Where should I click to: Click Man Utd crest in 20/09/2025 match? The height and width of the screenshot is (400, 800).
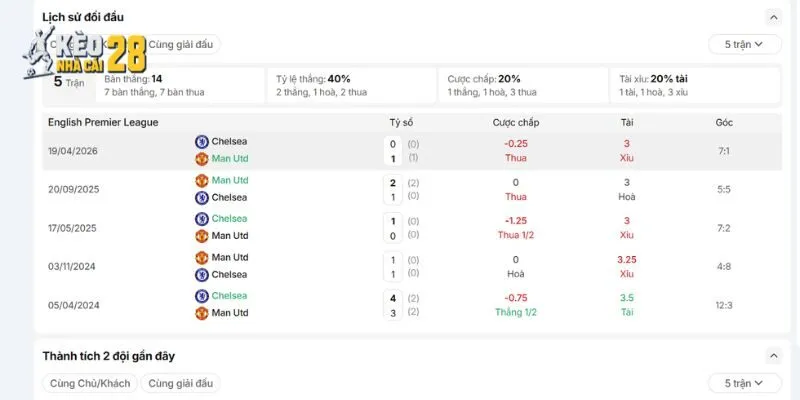[x=202, y=181]
